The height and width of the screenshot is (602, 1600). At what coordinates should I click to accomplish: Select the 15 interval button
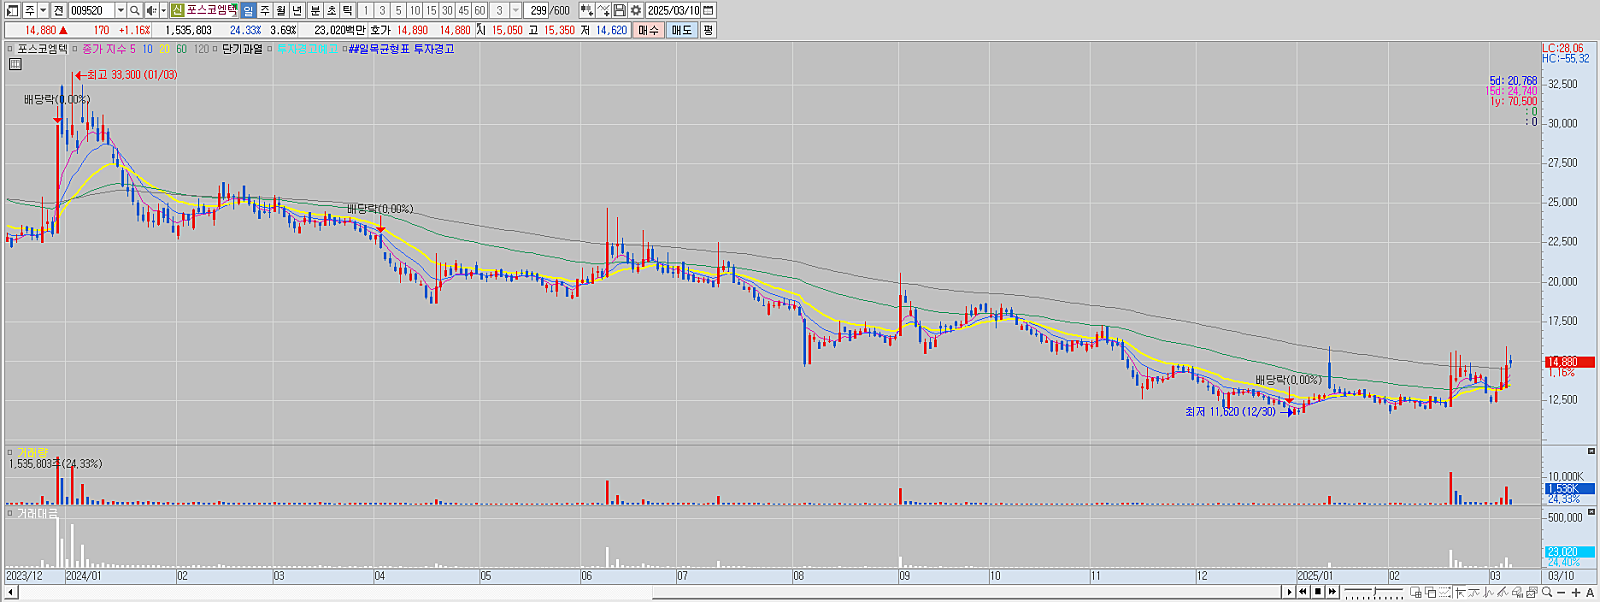[431, 10]
